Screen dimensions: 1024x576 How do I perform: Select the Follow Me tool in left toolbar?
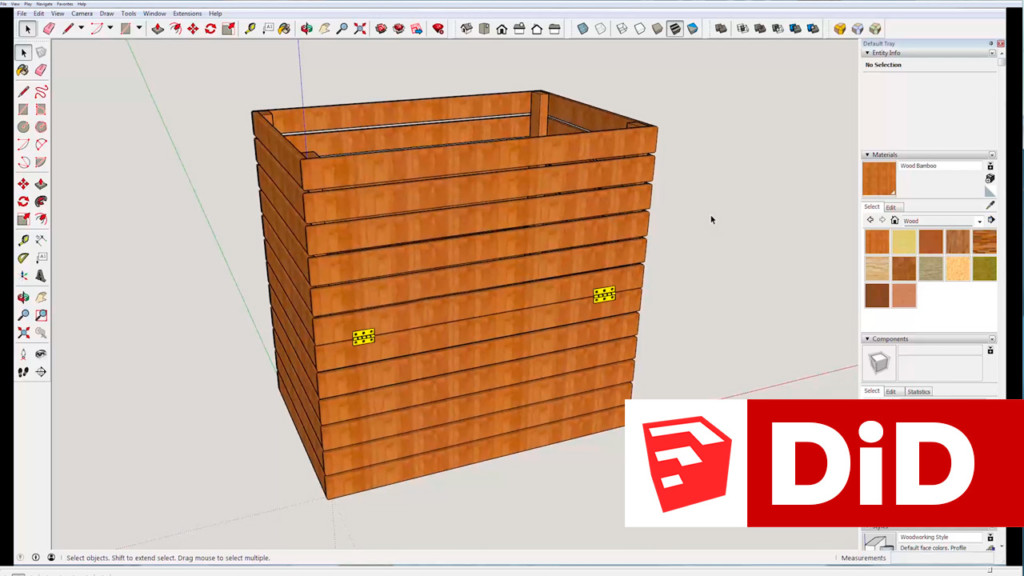click(41, 201)
